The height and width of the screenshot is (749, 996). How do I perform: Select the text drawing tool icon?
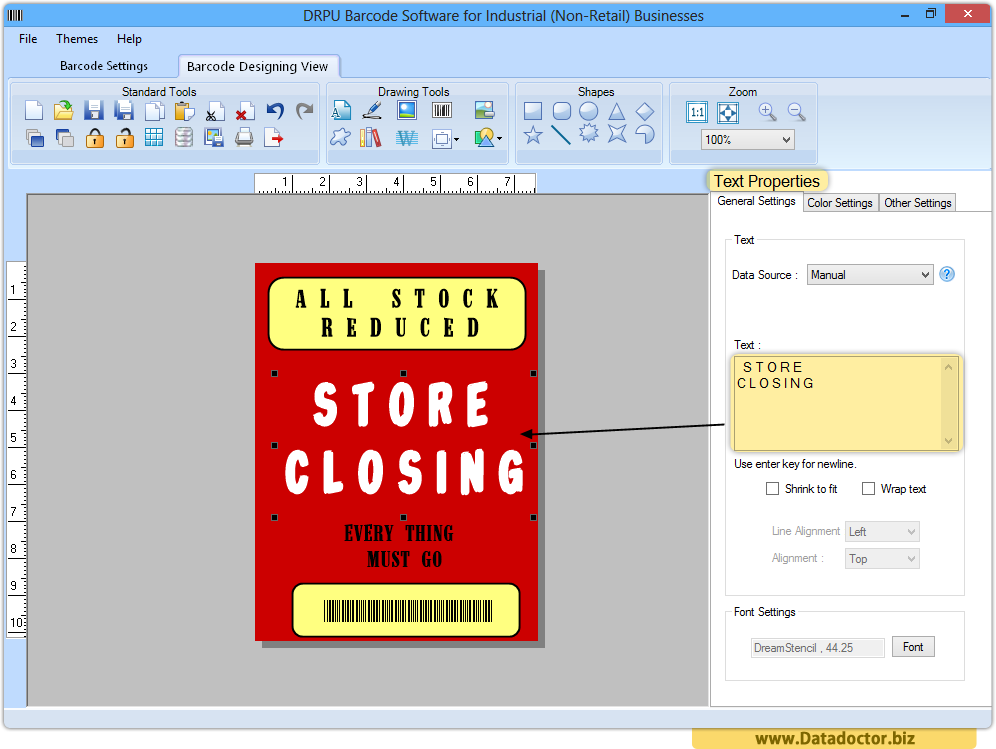(x=341, y=111)
